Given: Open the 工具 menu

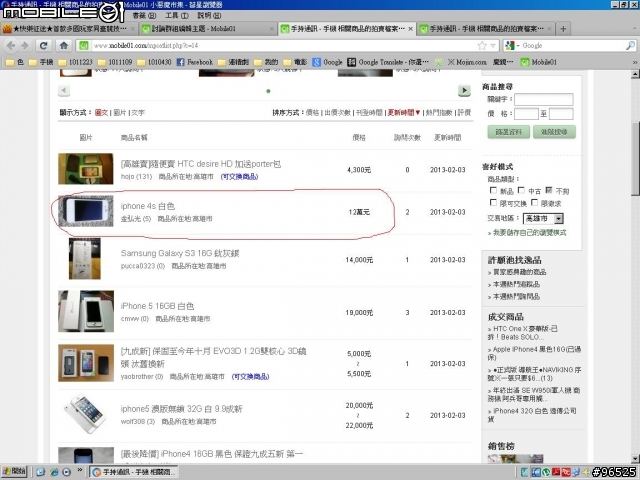Looking at the screenshot, I should click(x=177, y=15).
